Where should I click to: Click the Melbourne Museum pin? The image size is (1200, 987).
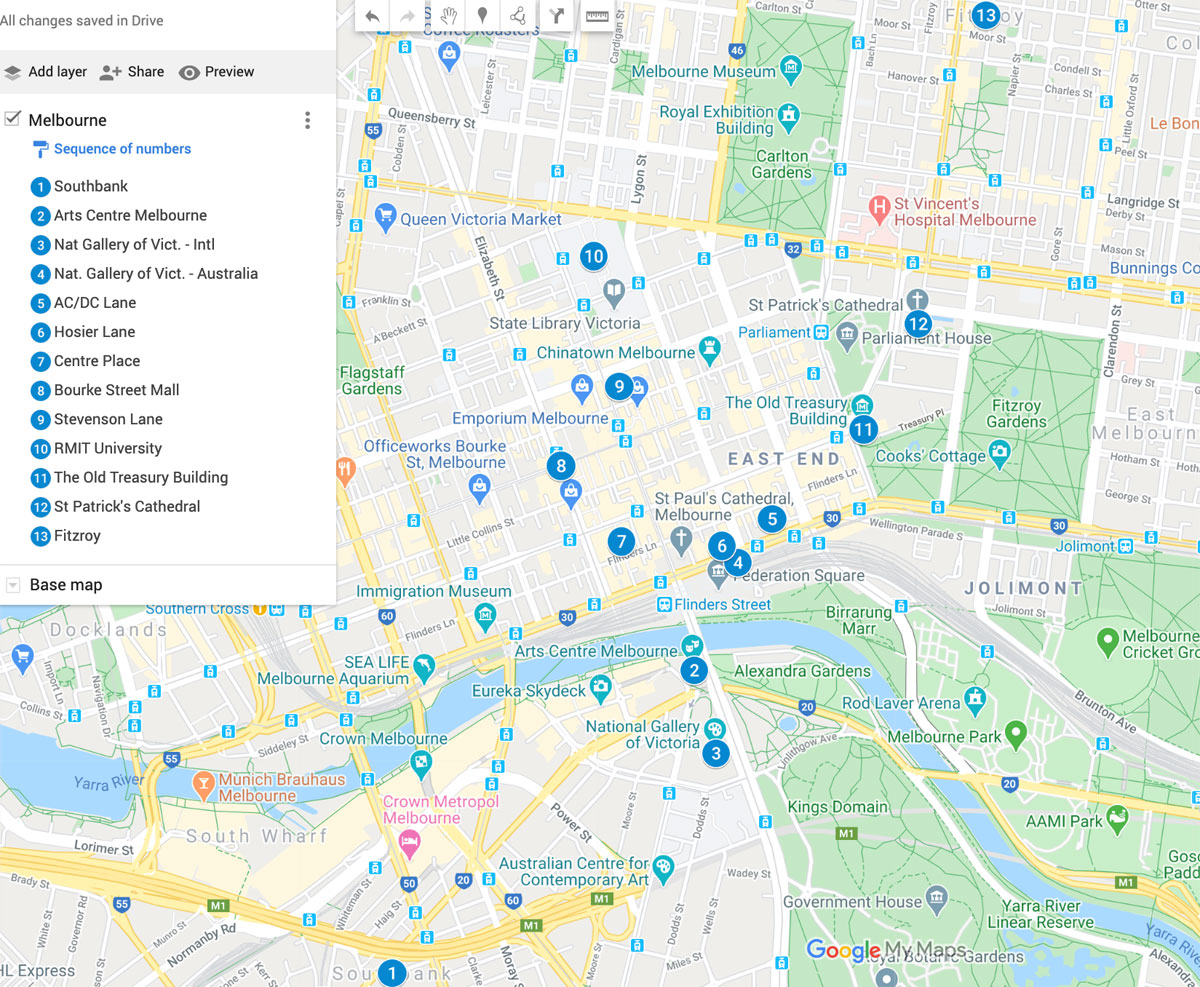pyautogui.click(x=791, y=70)
